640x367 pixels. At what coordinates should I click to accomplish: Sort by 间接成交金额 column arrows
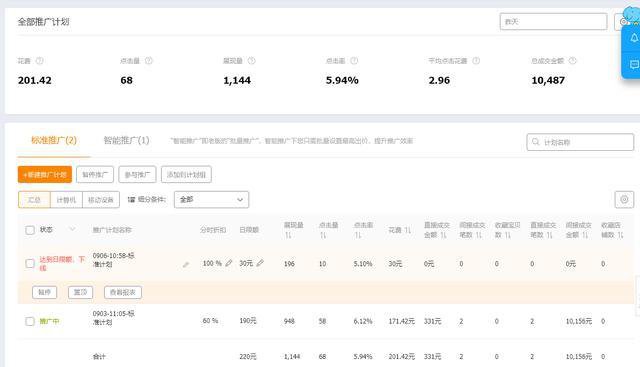585,235
